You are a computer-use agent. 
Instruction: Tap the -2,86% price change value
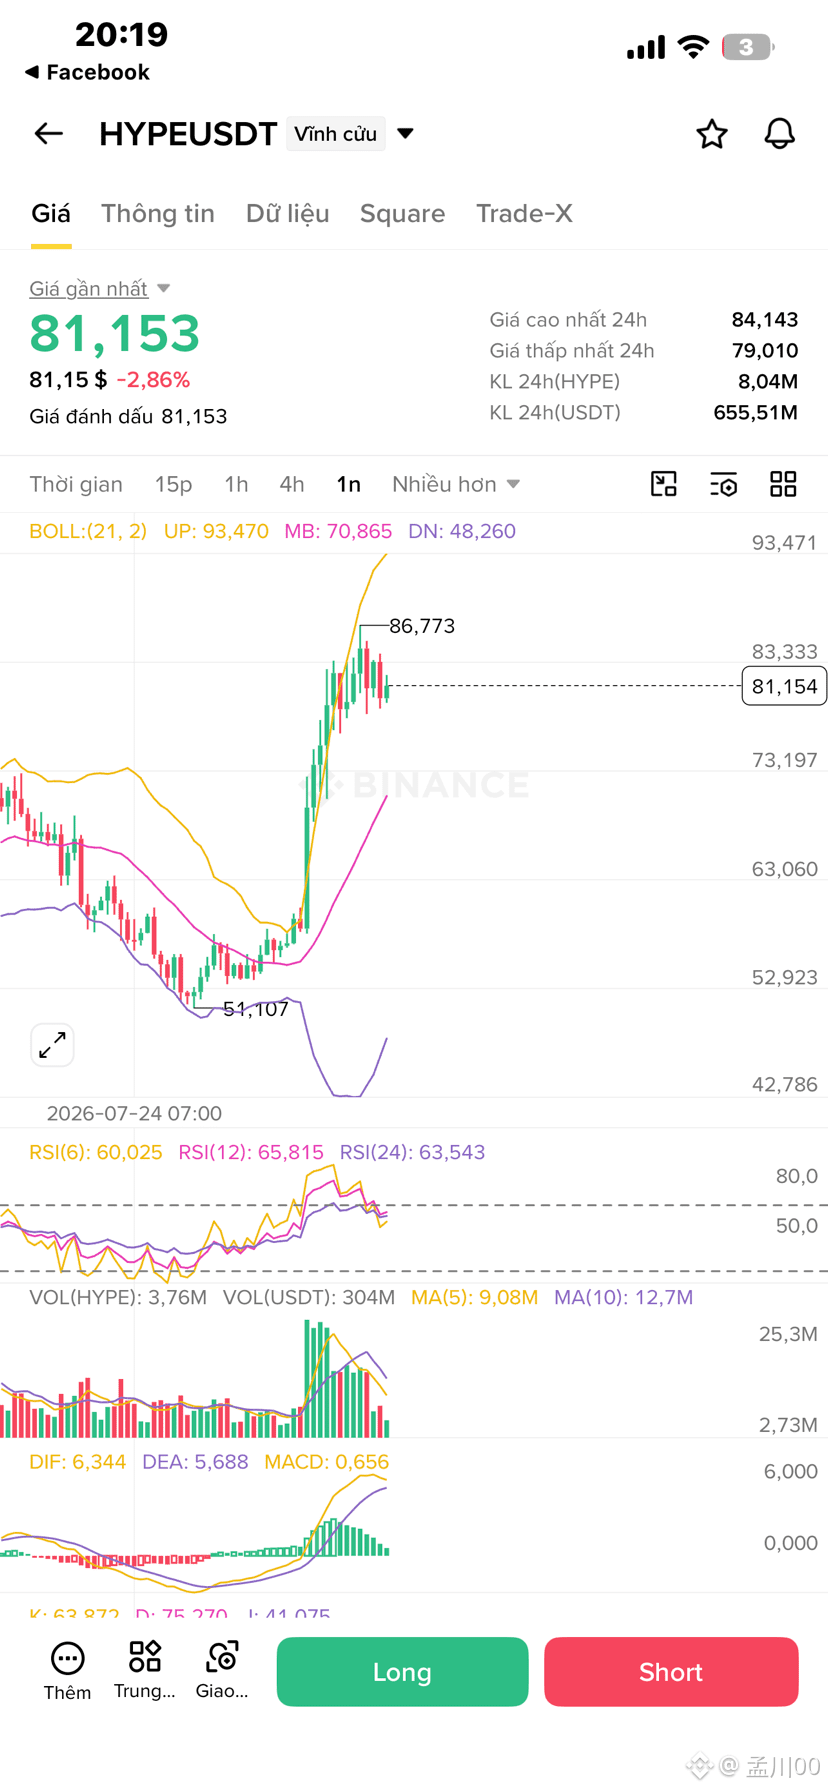coord(153,379)
